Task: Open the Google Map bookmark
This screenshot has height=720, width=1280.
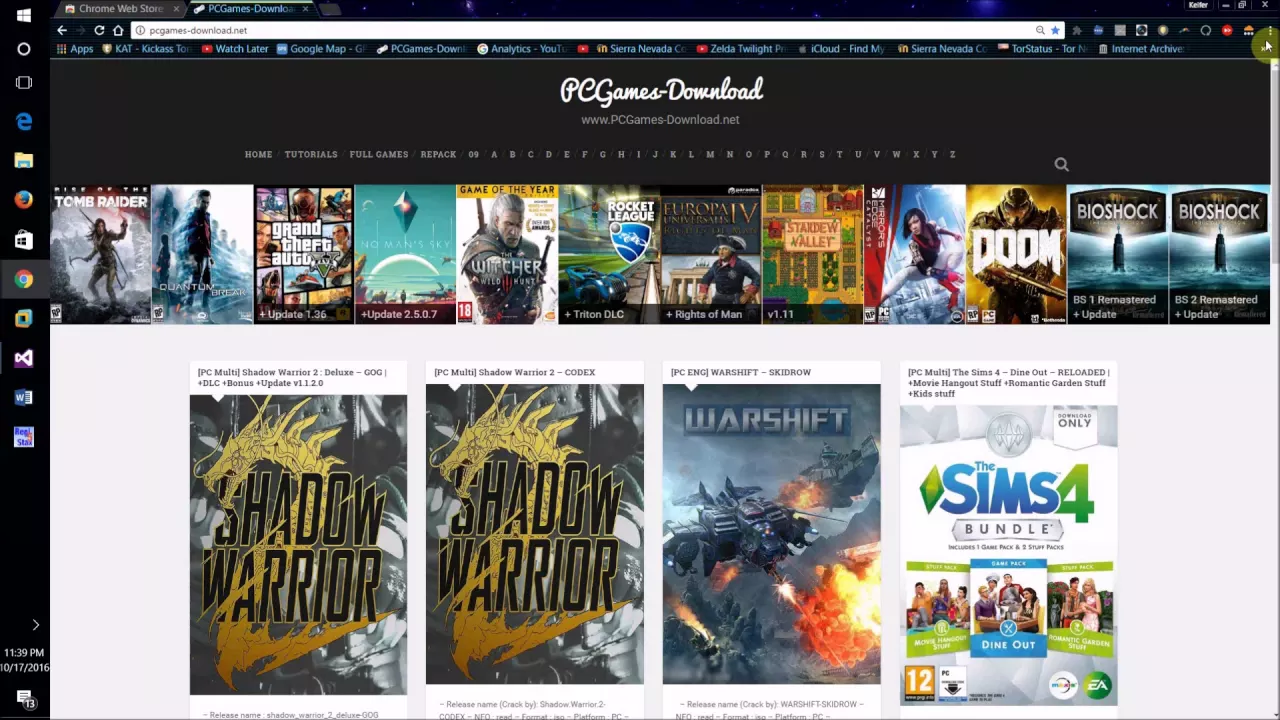Action: point(322,48)
